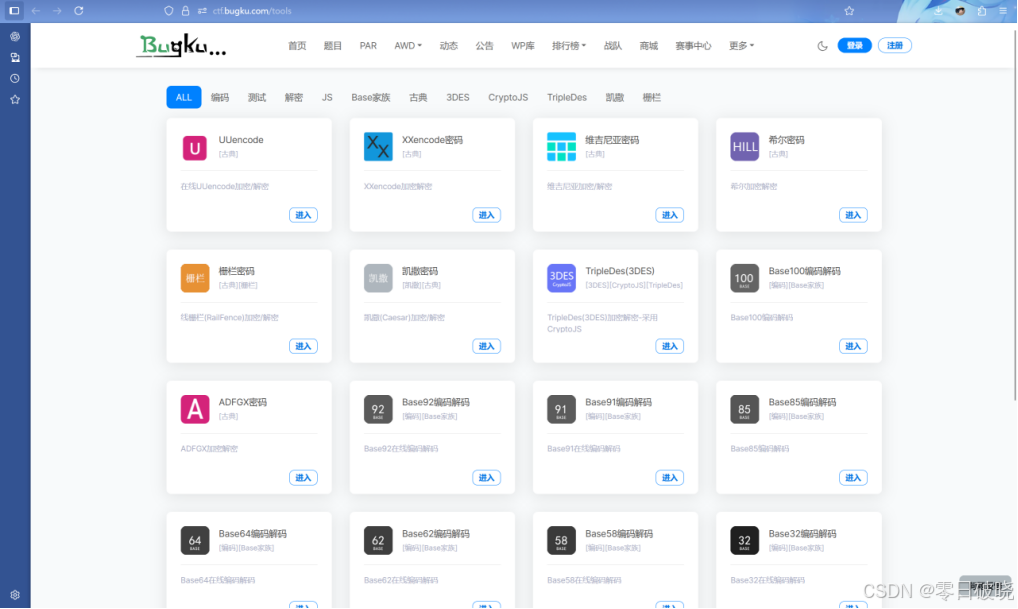The image size is (1018, 609).
Task: Open the Base32 tool icon
Action: click(745, 541)
